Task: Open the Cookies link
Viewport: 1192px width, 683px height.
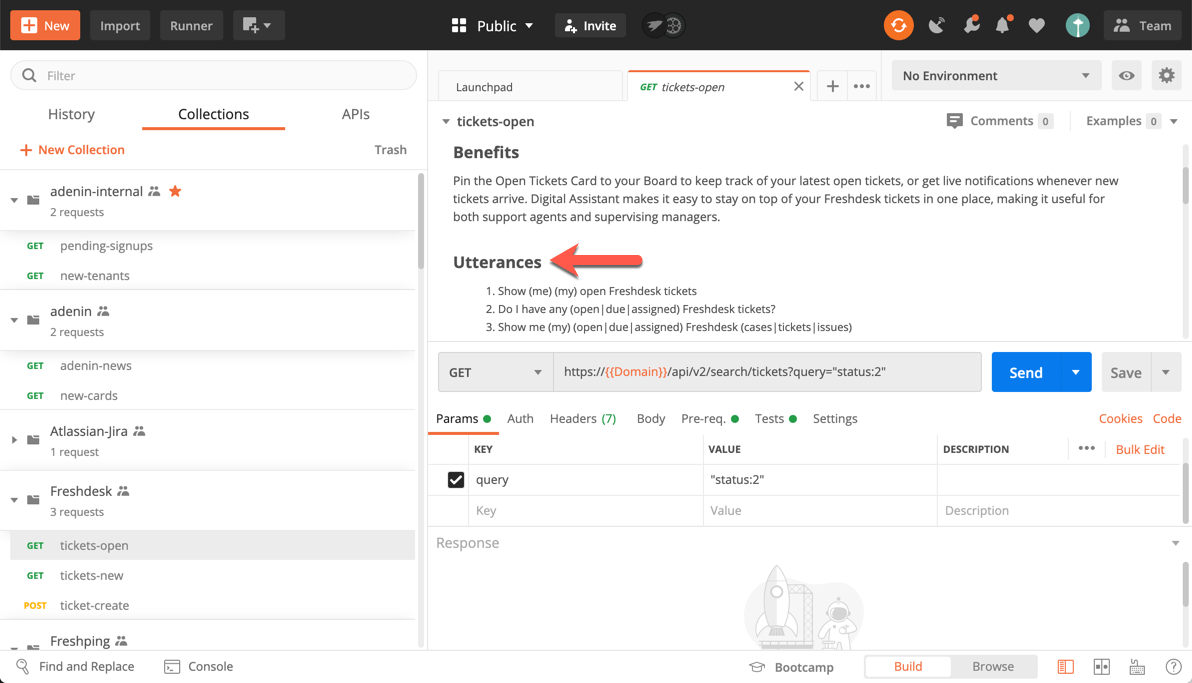Action: point(1120,418)
